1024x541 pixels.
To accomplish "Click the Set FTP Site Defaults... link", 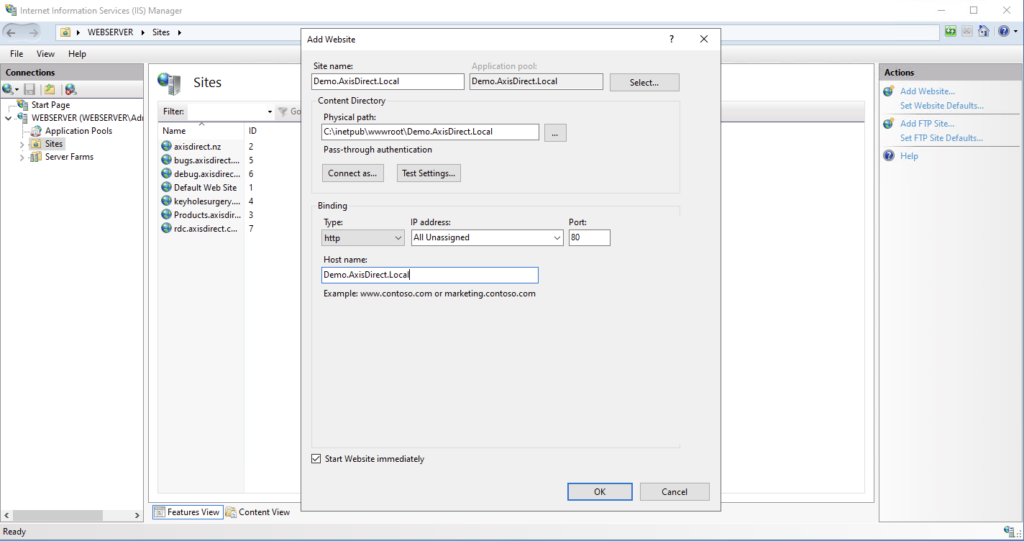I will (941, 138).
